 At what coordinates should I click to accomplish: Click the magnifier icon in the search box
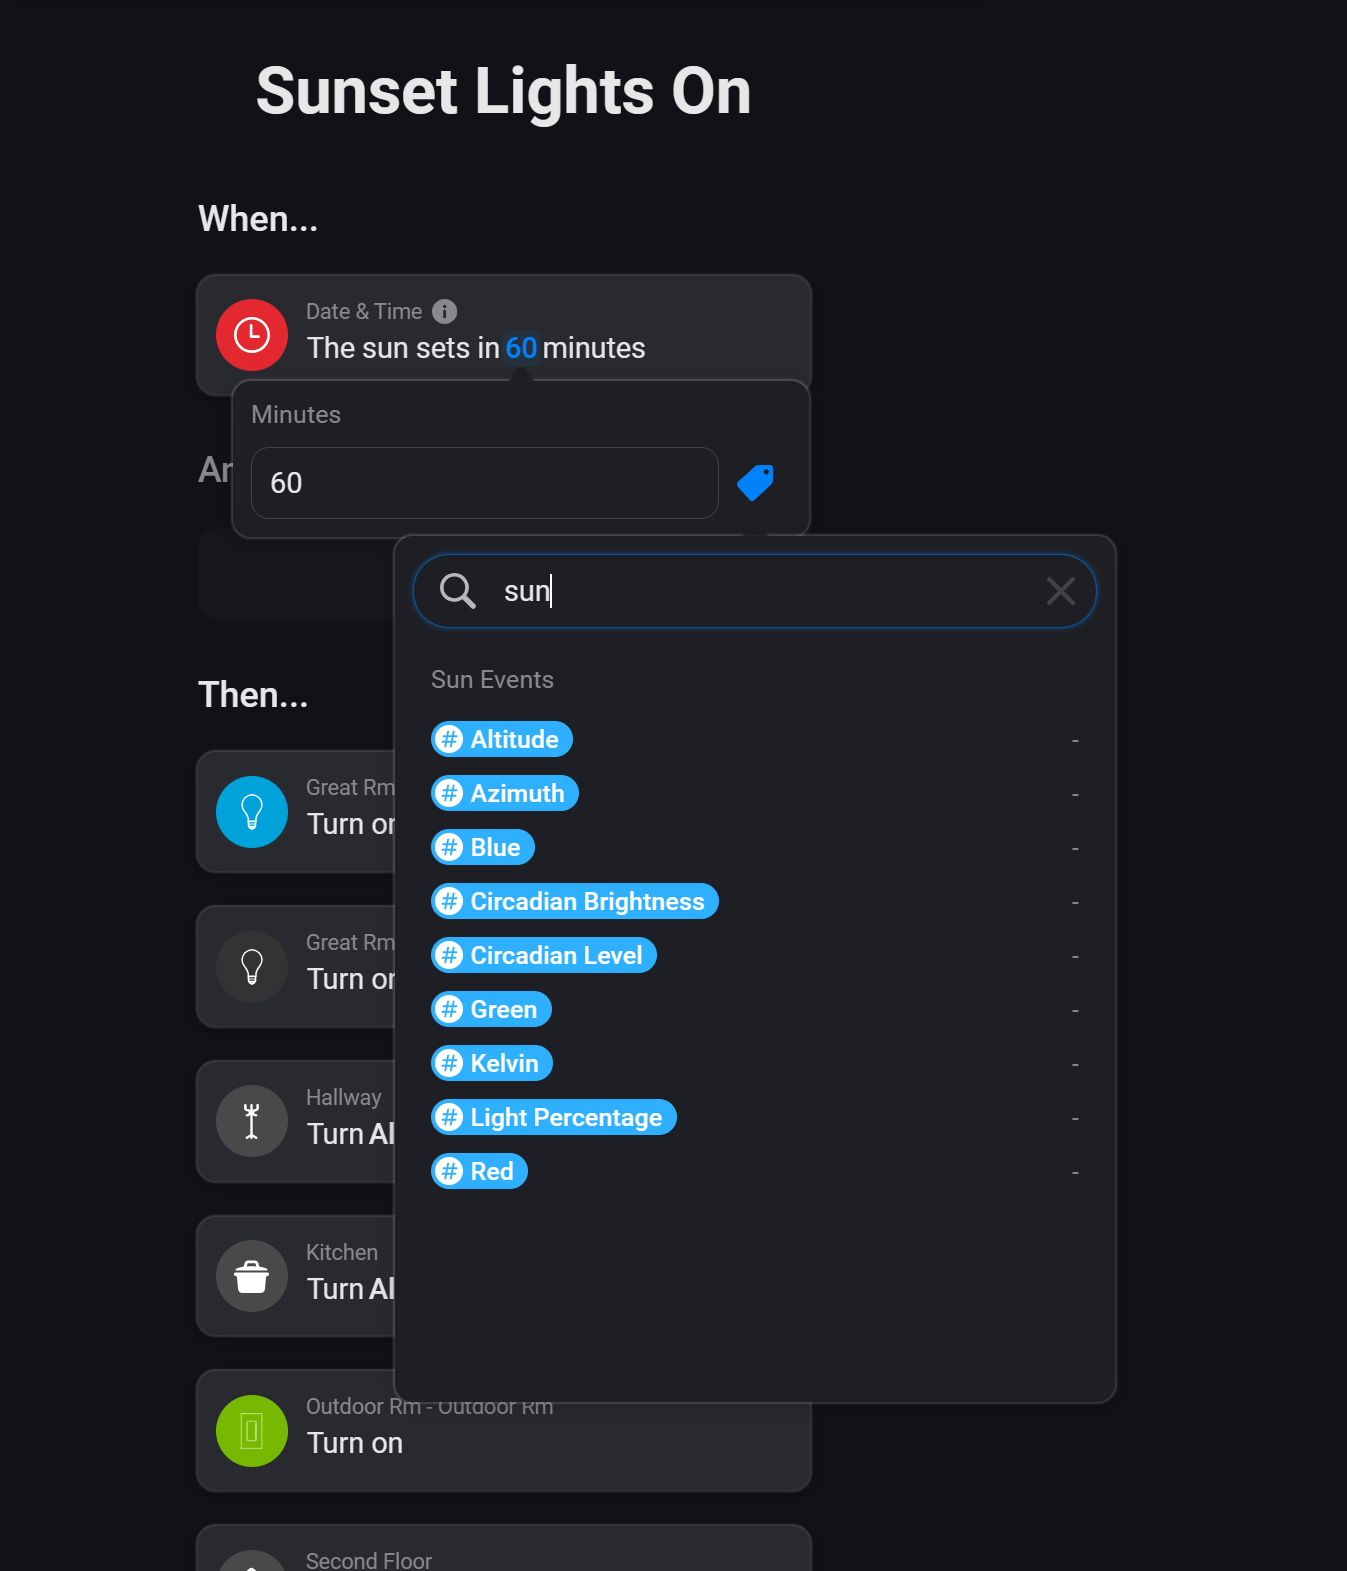pyautogui.click(x=458, y=591)
